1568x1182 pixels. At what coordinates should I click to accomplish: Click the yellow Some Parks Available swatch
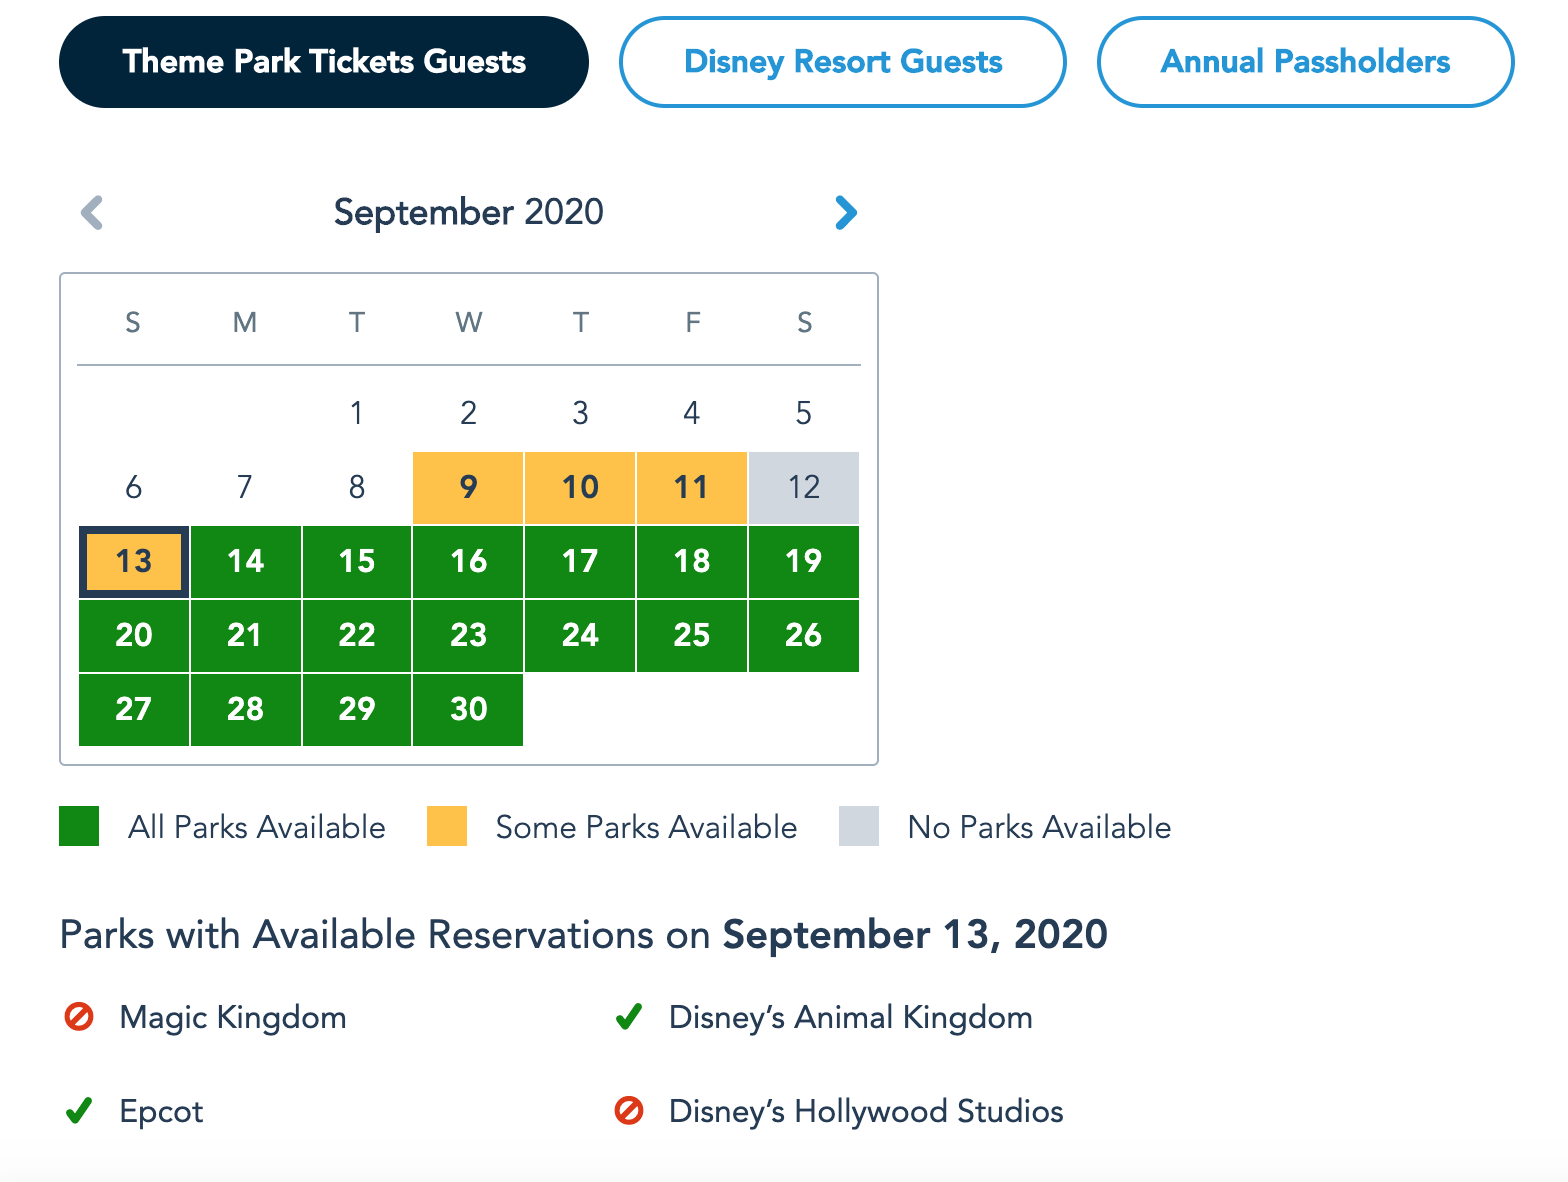[447, 826]
